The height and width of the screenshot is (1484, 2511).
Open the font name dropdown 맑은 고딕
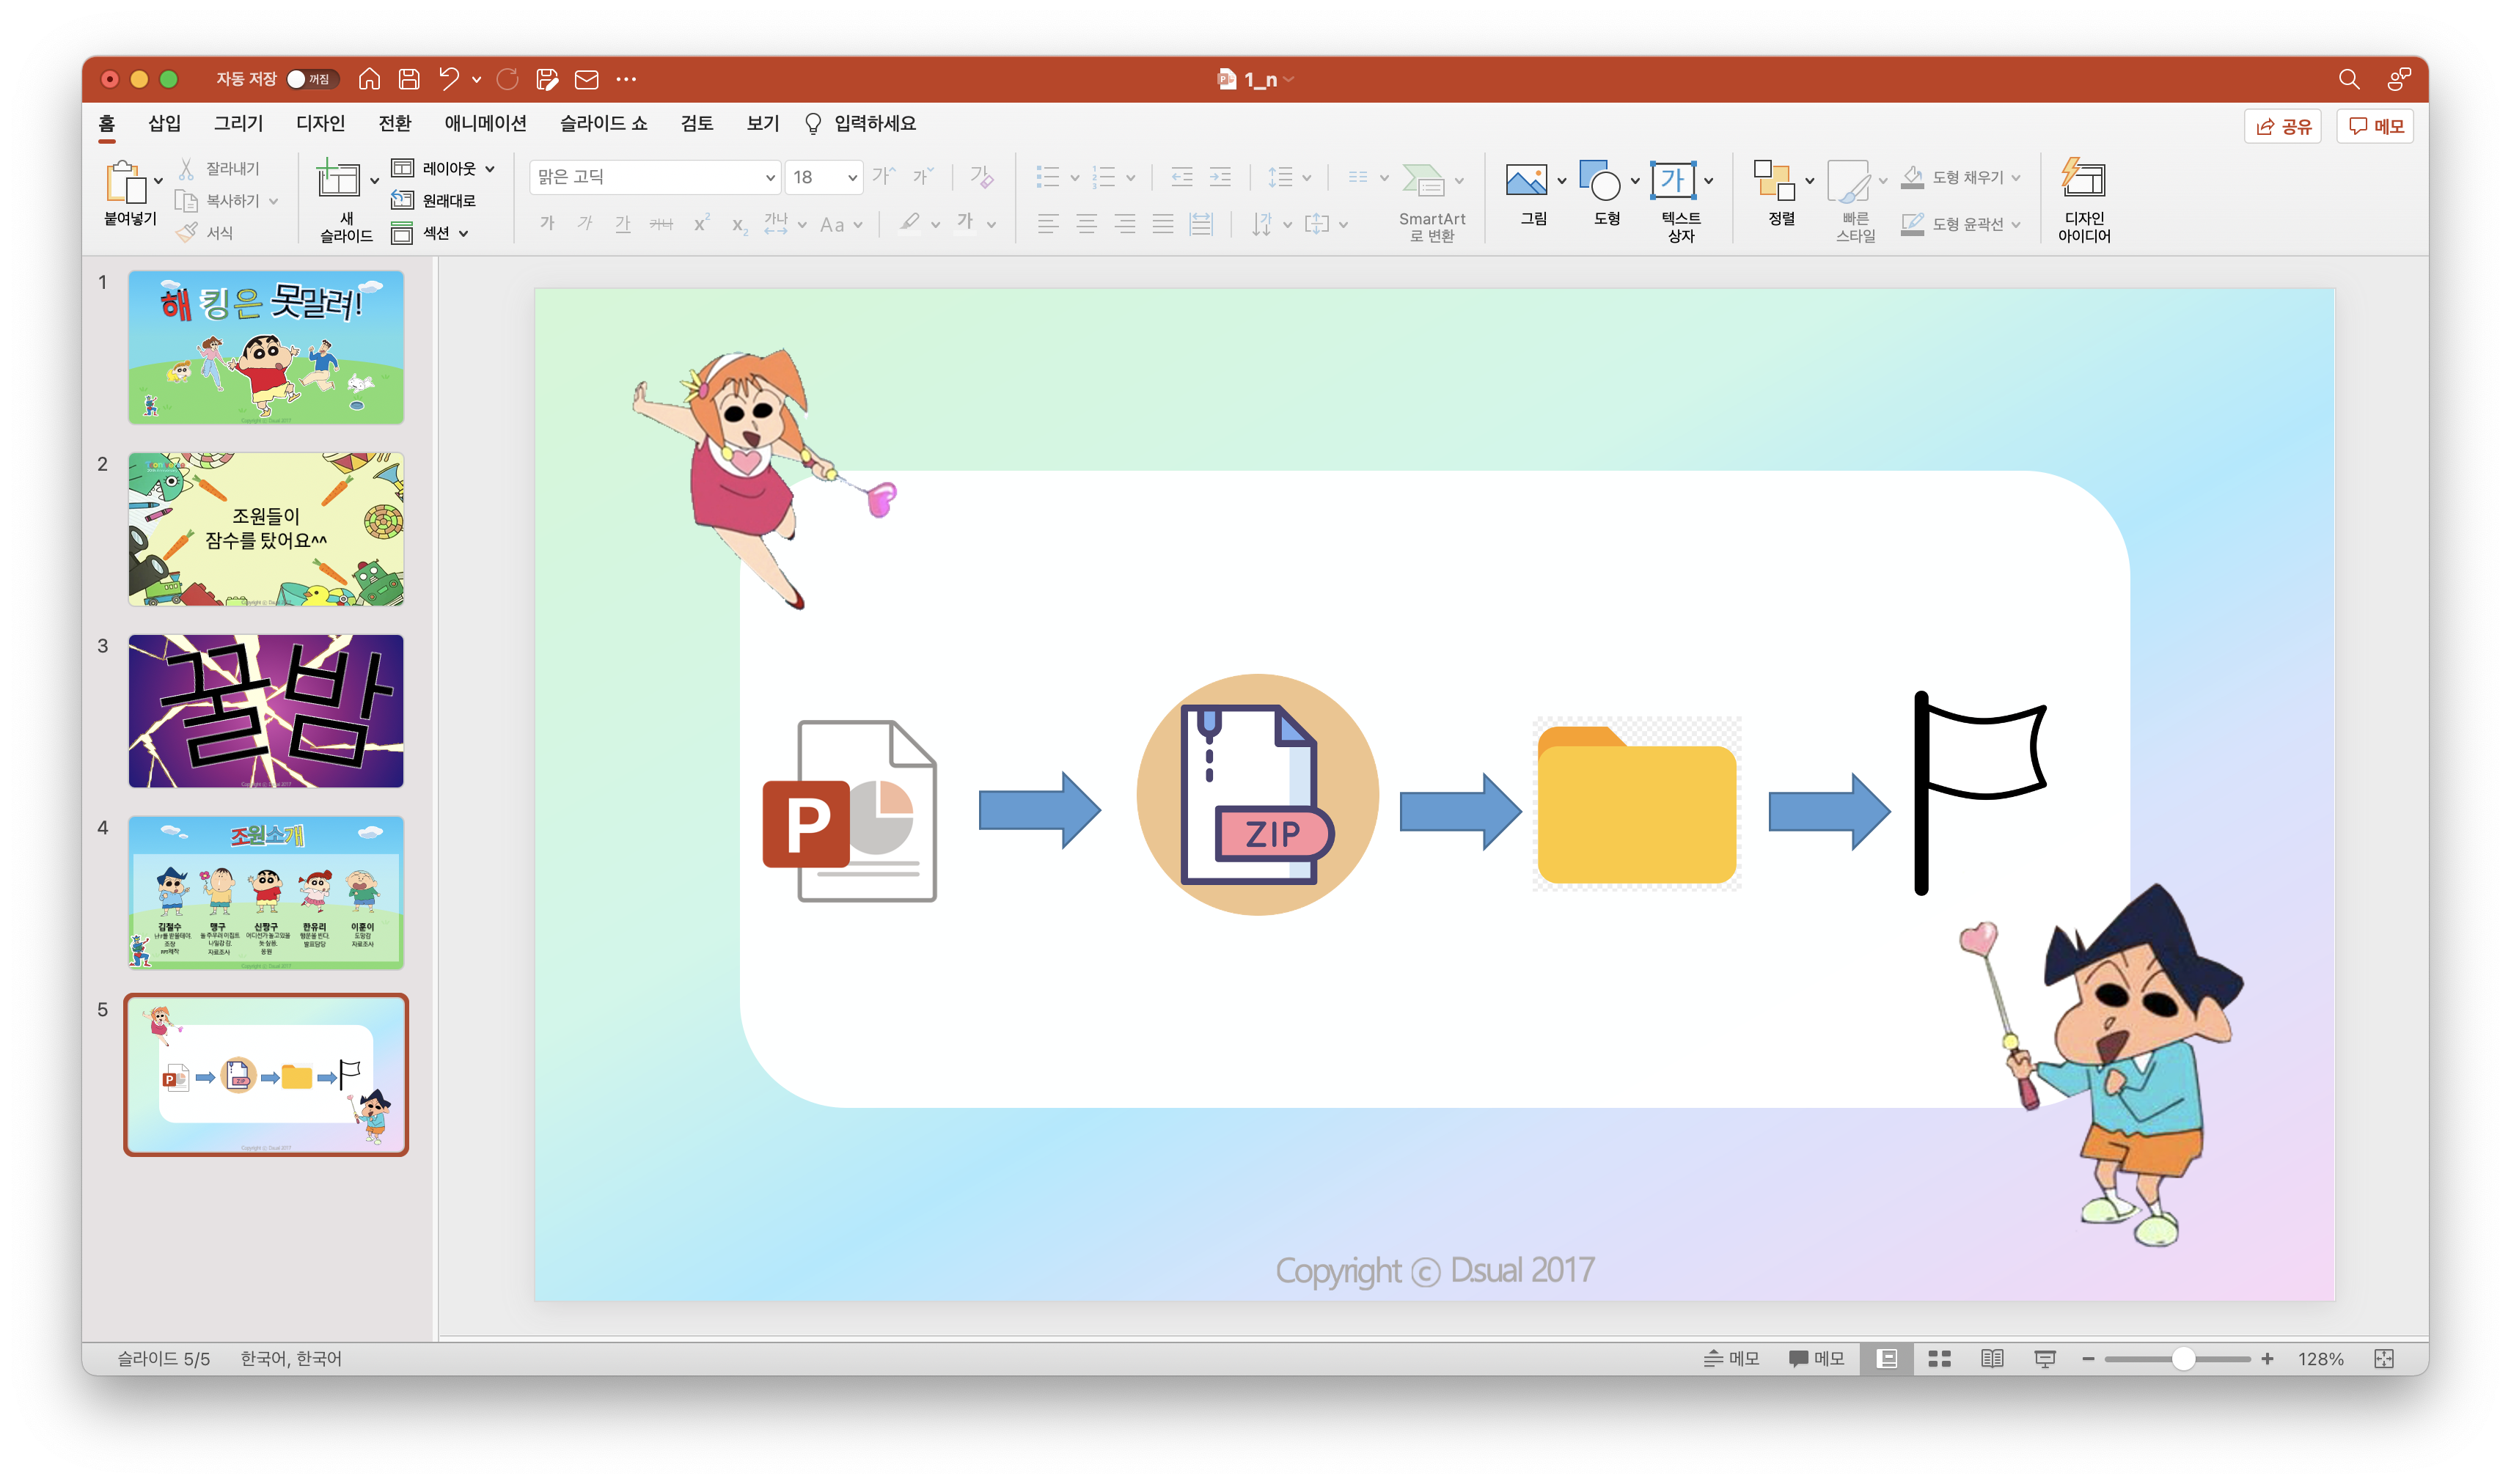point(770,178)
